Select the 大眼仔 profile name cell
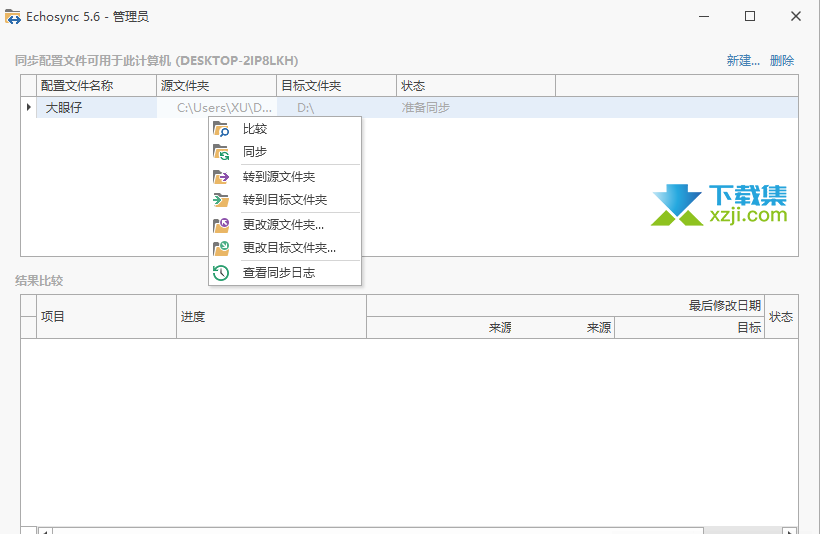This screenshot has height=534, width=820. click(97, 107)
